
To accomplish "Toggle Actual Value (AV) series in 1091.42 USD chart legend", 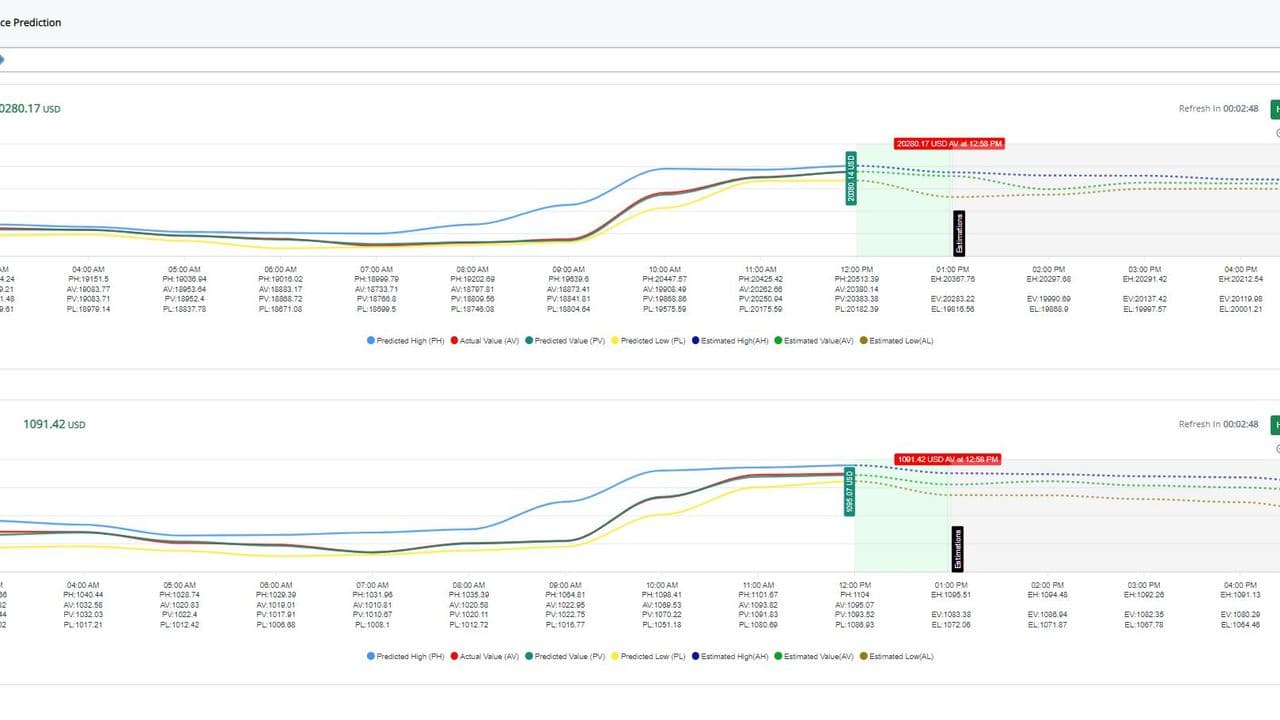I will coord(484,657).
